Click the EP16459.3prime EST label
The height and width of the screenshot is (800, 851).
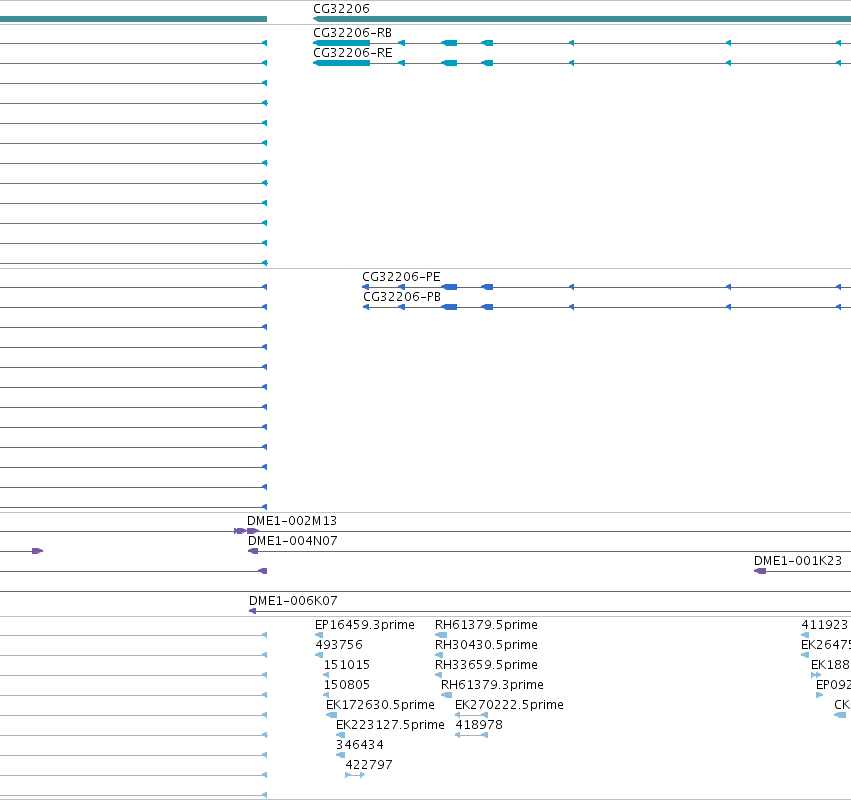(365, 625)
